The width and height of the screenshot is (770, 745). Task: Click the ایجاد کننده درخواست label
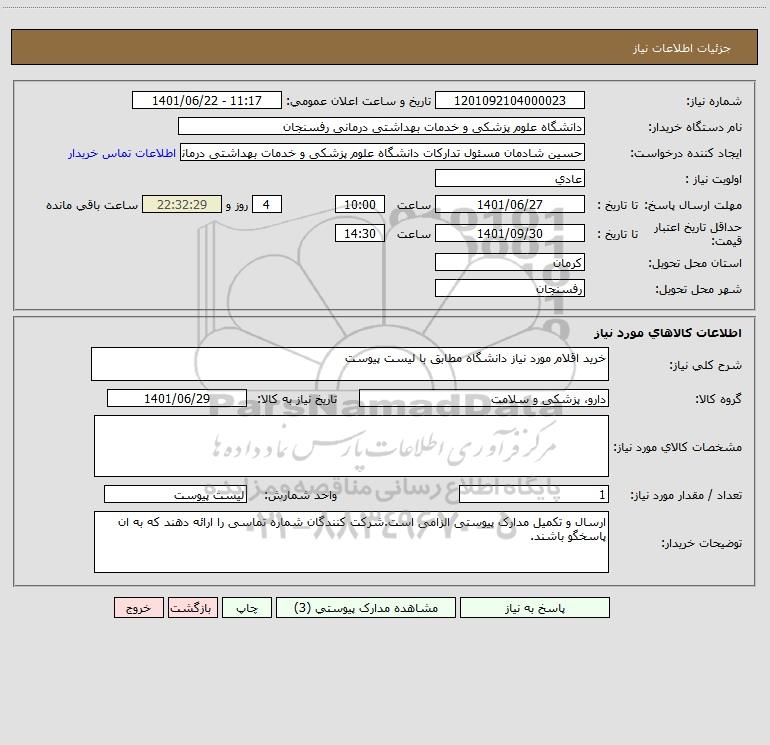(x=686, y=153)
